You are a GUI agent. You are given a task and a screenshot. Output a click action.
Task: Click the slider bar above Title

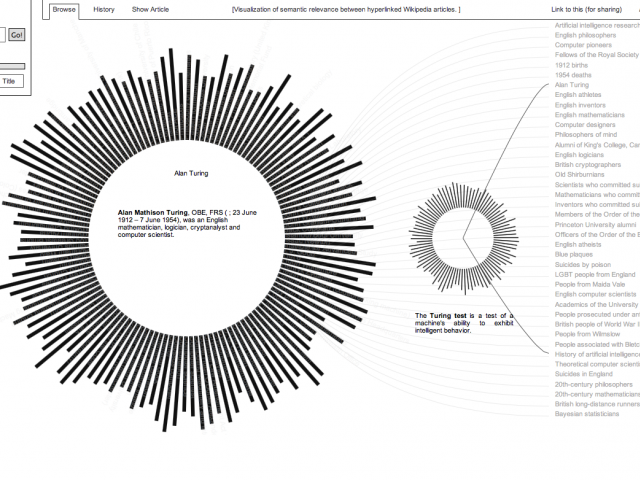12,66
